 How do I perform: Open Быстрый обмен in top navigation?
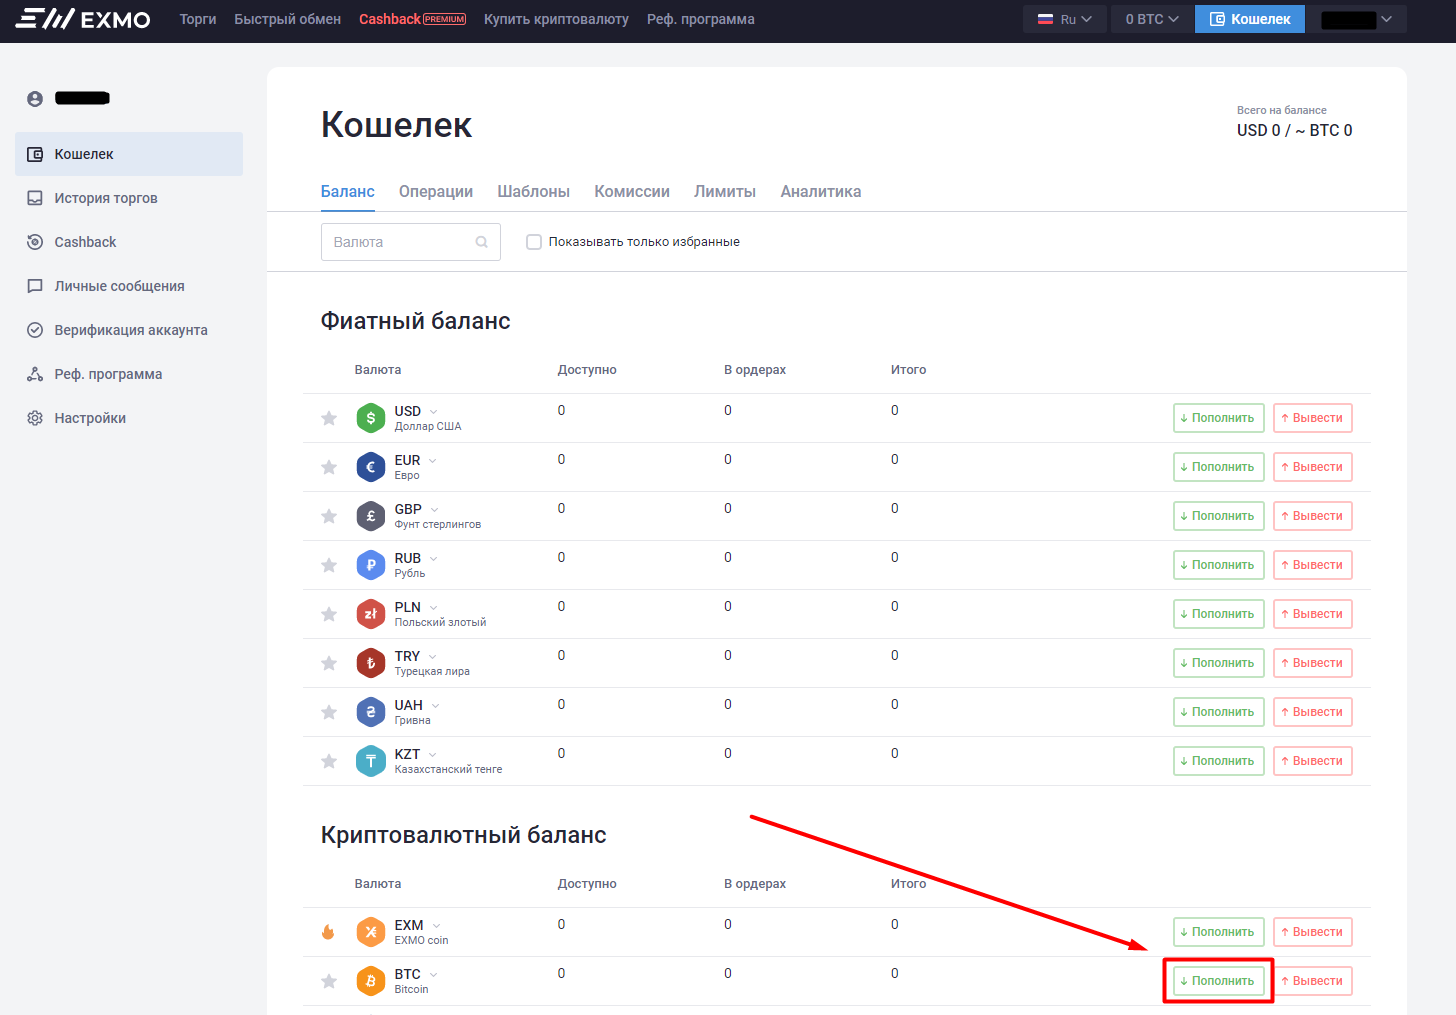(288, 19)
